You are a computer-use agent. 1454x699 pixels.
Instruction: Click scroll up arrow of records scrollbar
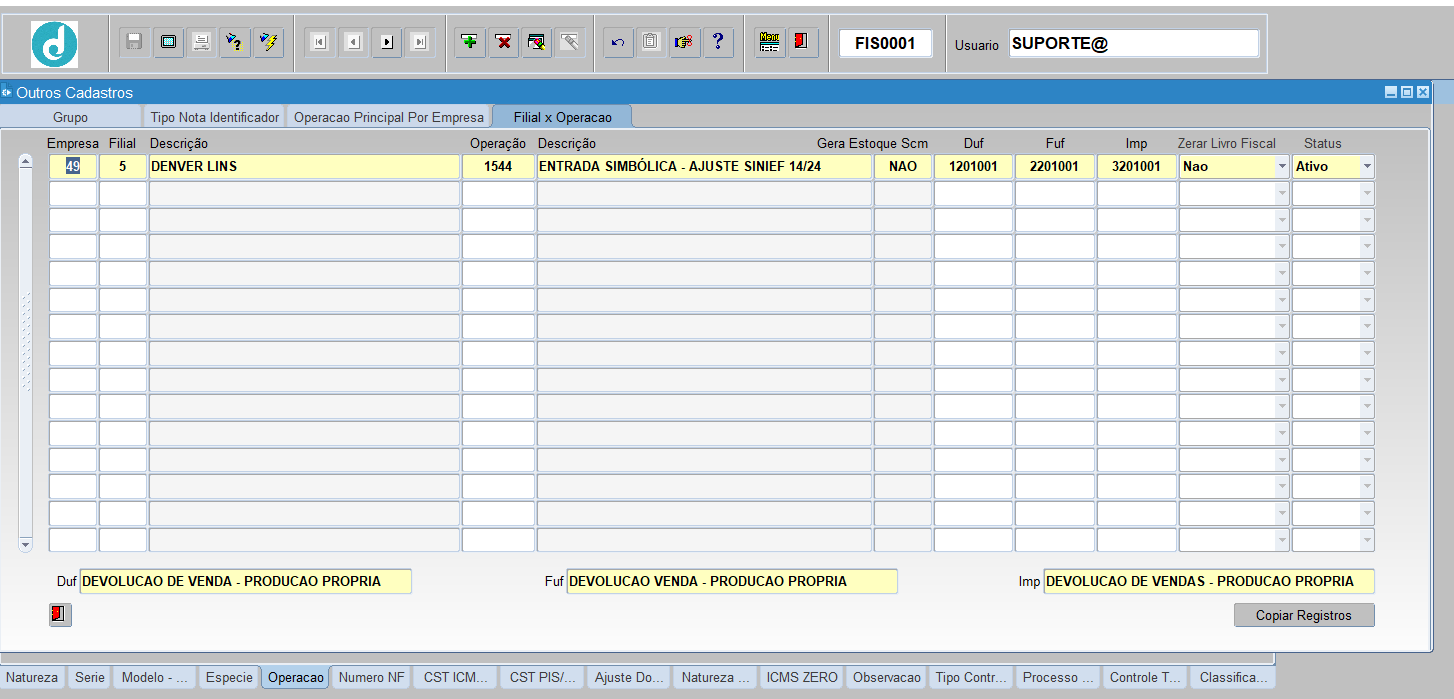click(26, 162)
